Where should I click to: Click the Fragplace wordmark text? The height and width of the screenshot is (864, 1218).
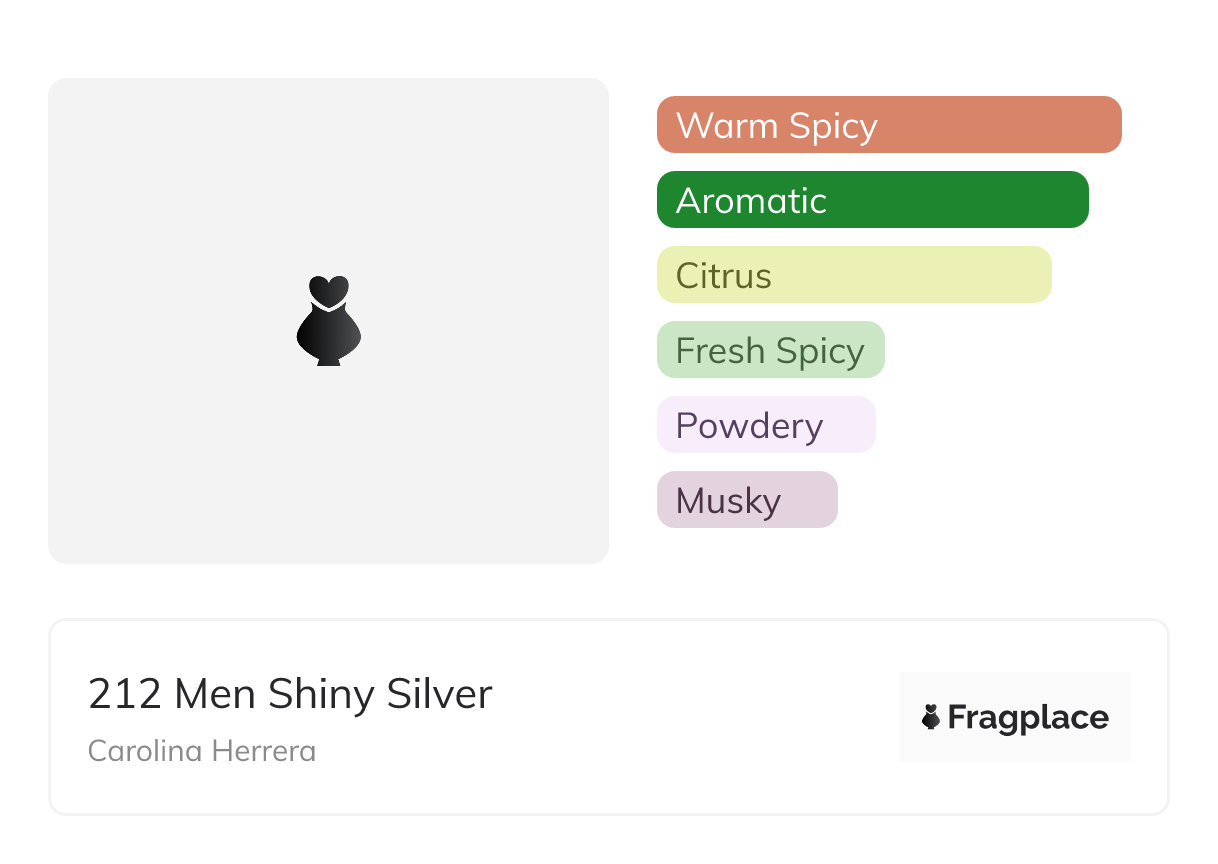click(x=1028, y=718)
